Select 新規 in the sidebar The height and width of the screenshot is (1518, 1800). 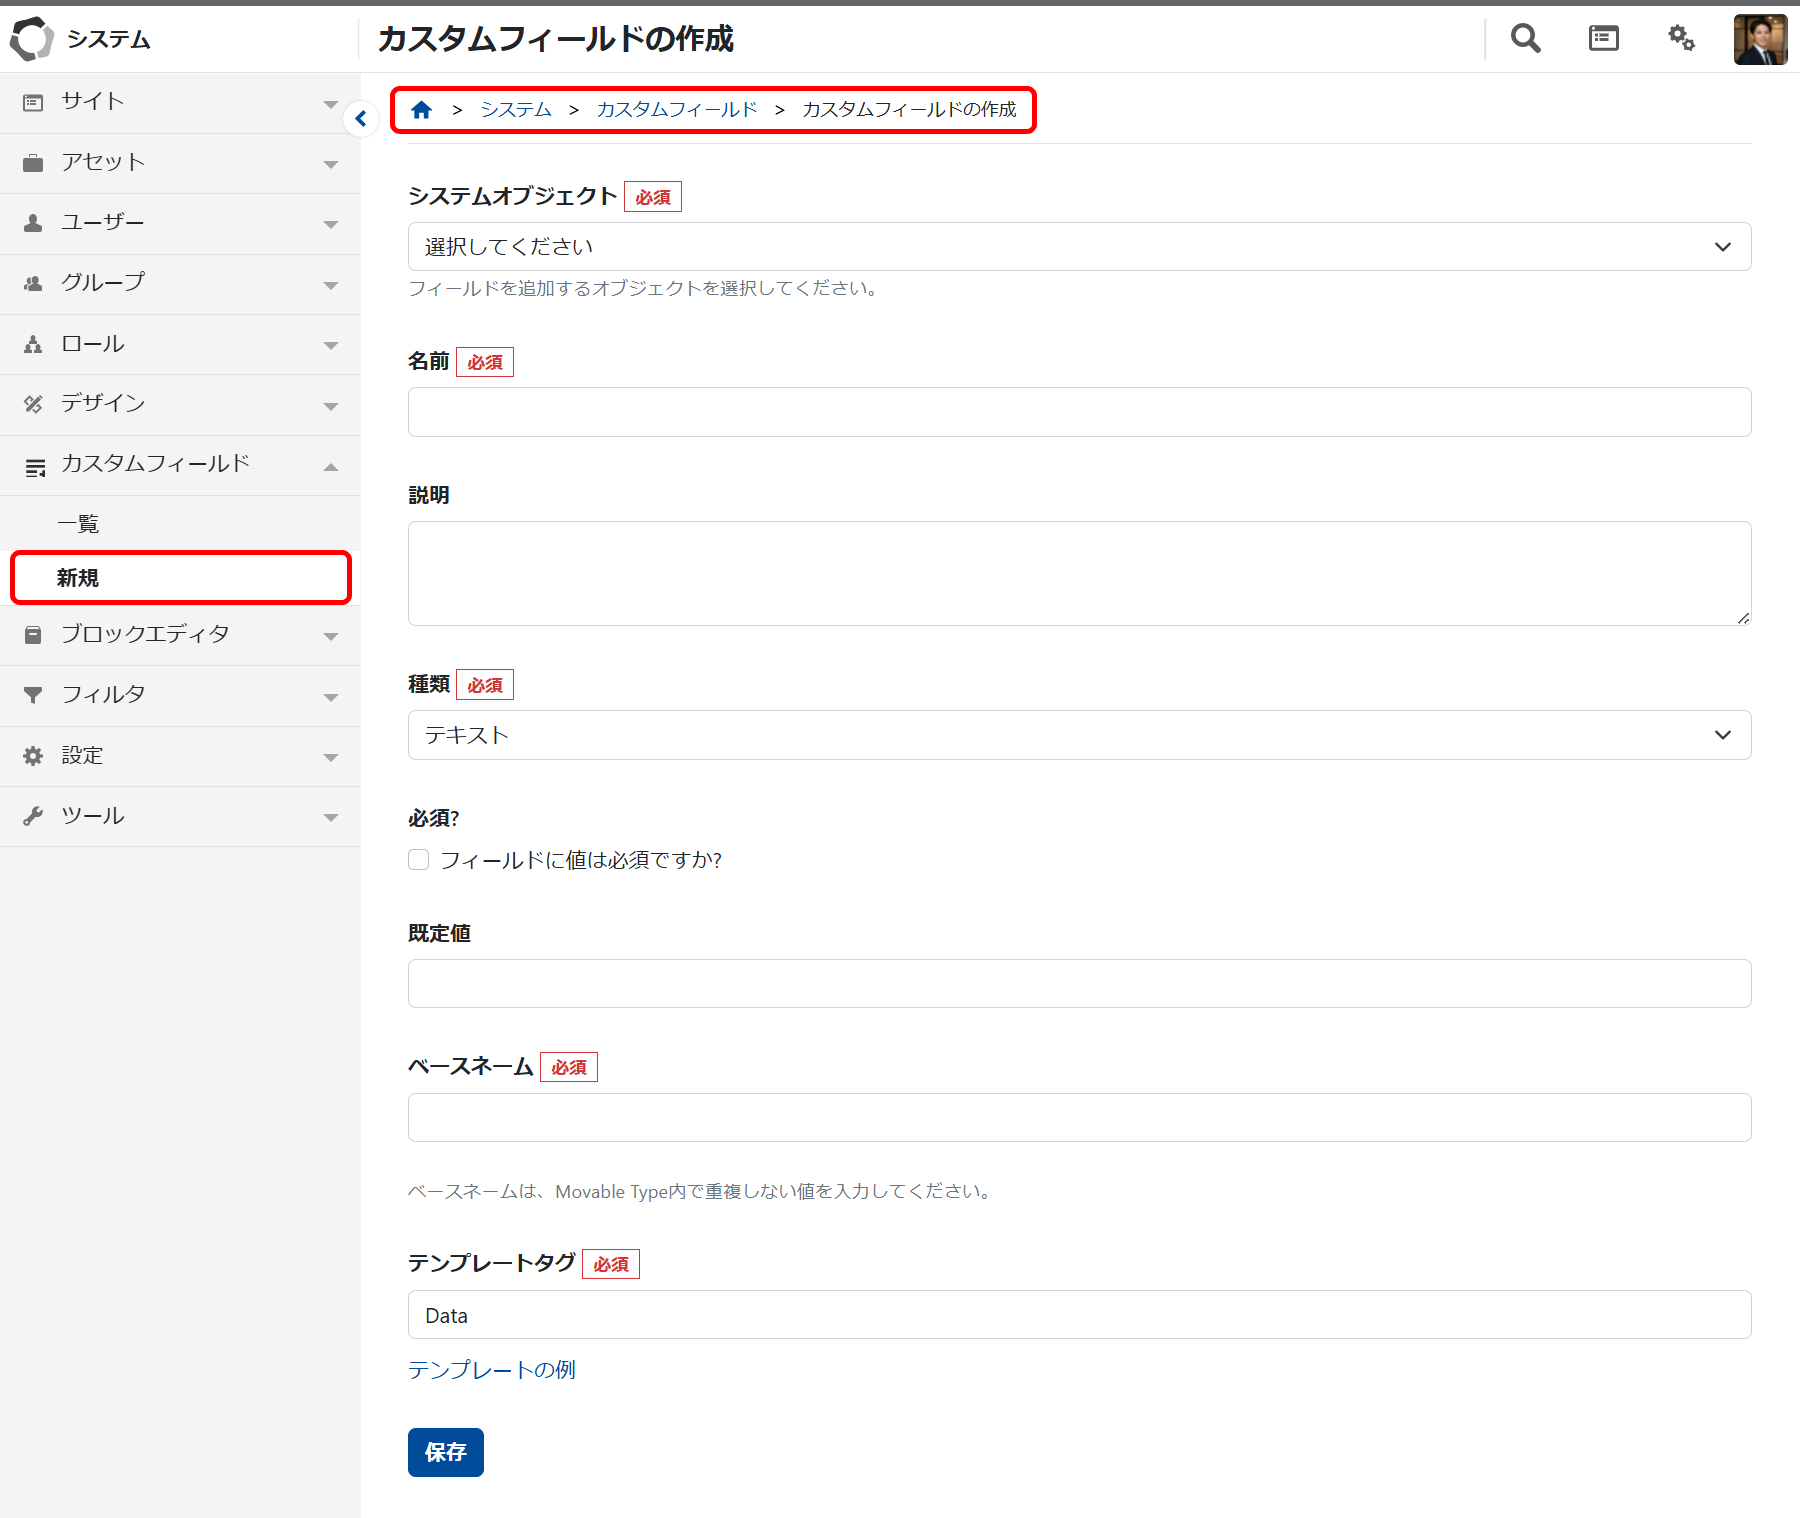click(78, 578)
